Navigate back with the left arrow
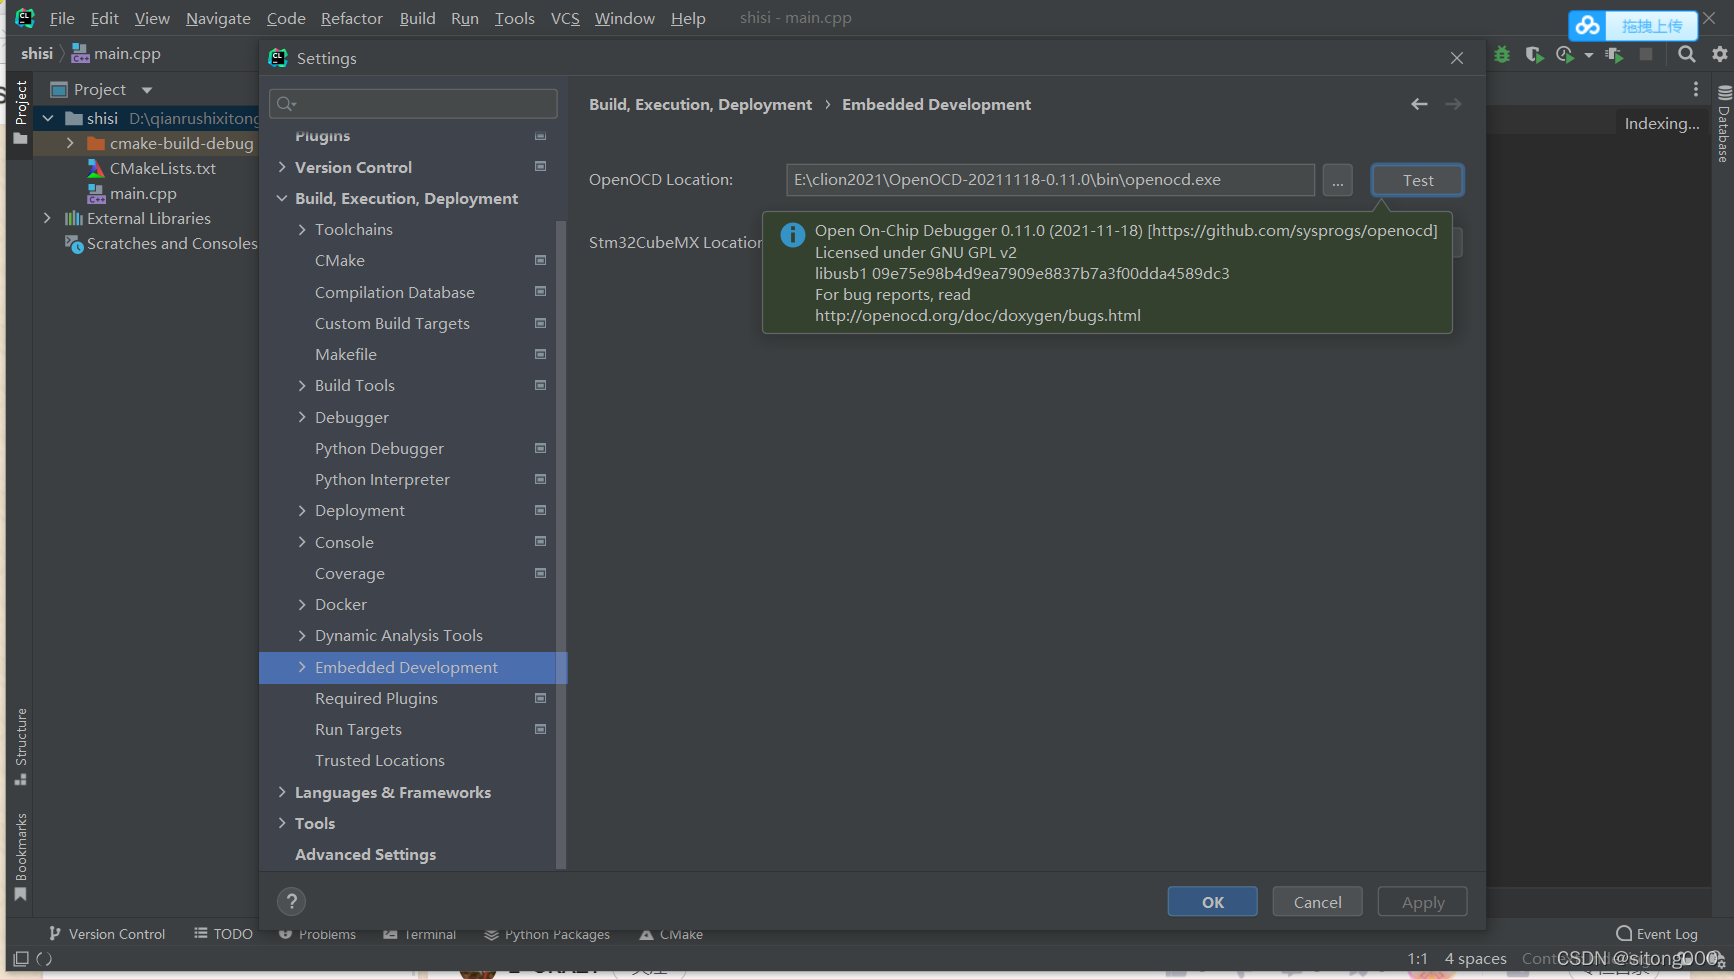Screen dimensions: 1734x979 pyautogui.click(x=1419, y=104)
